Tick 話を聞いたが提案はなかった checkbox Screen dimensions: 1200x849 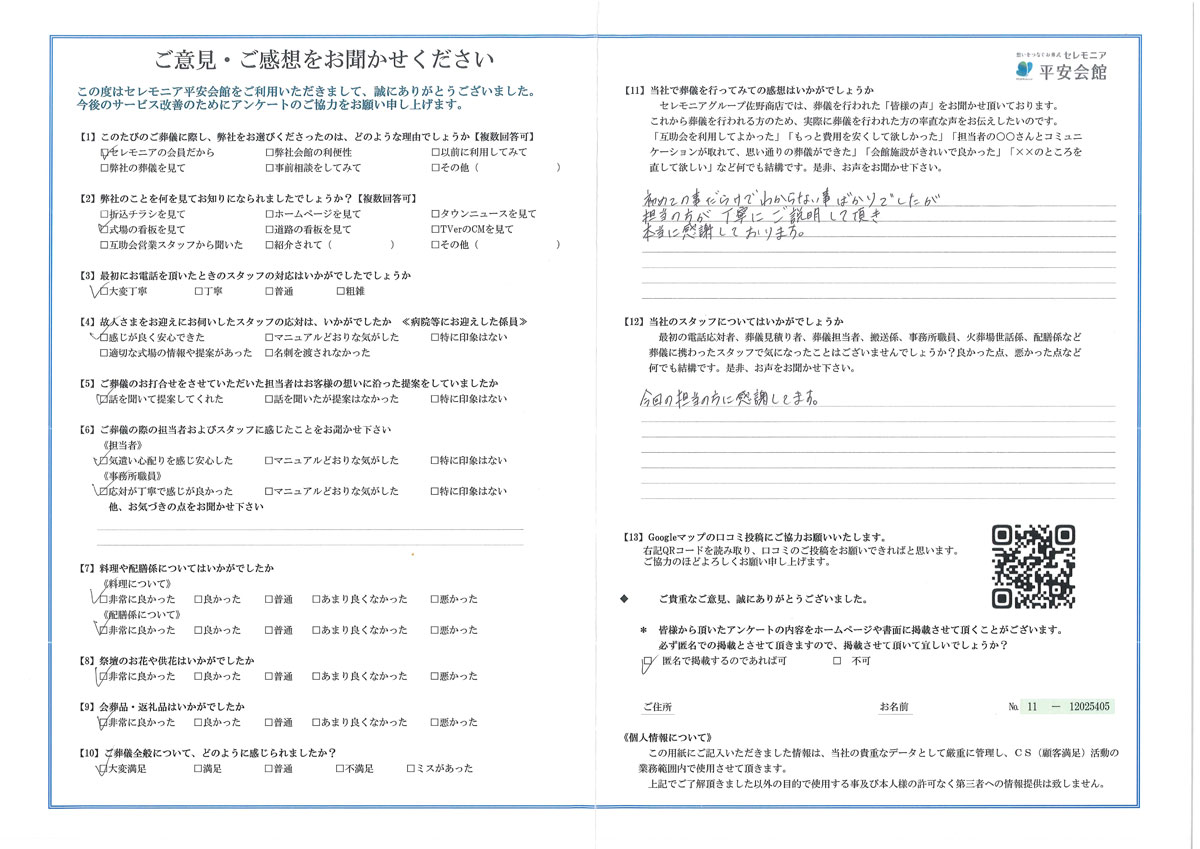(269, 399)
